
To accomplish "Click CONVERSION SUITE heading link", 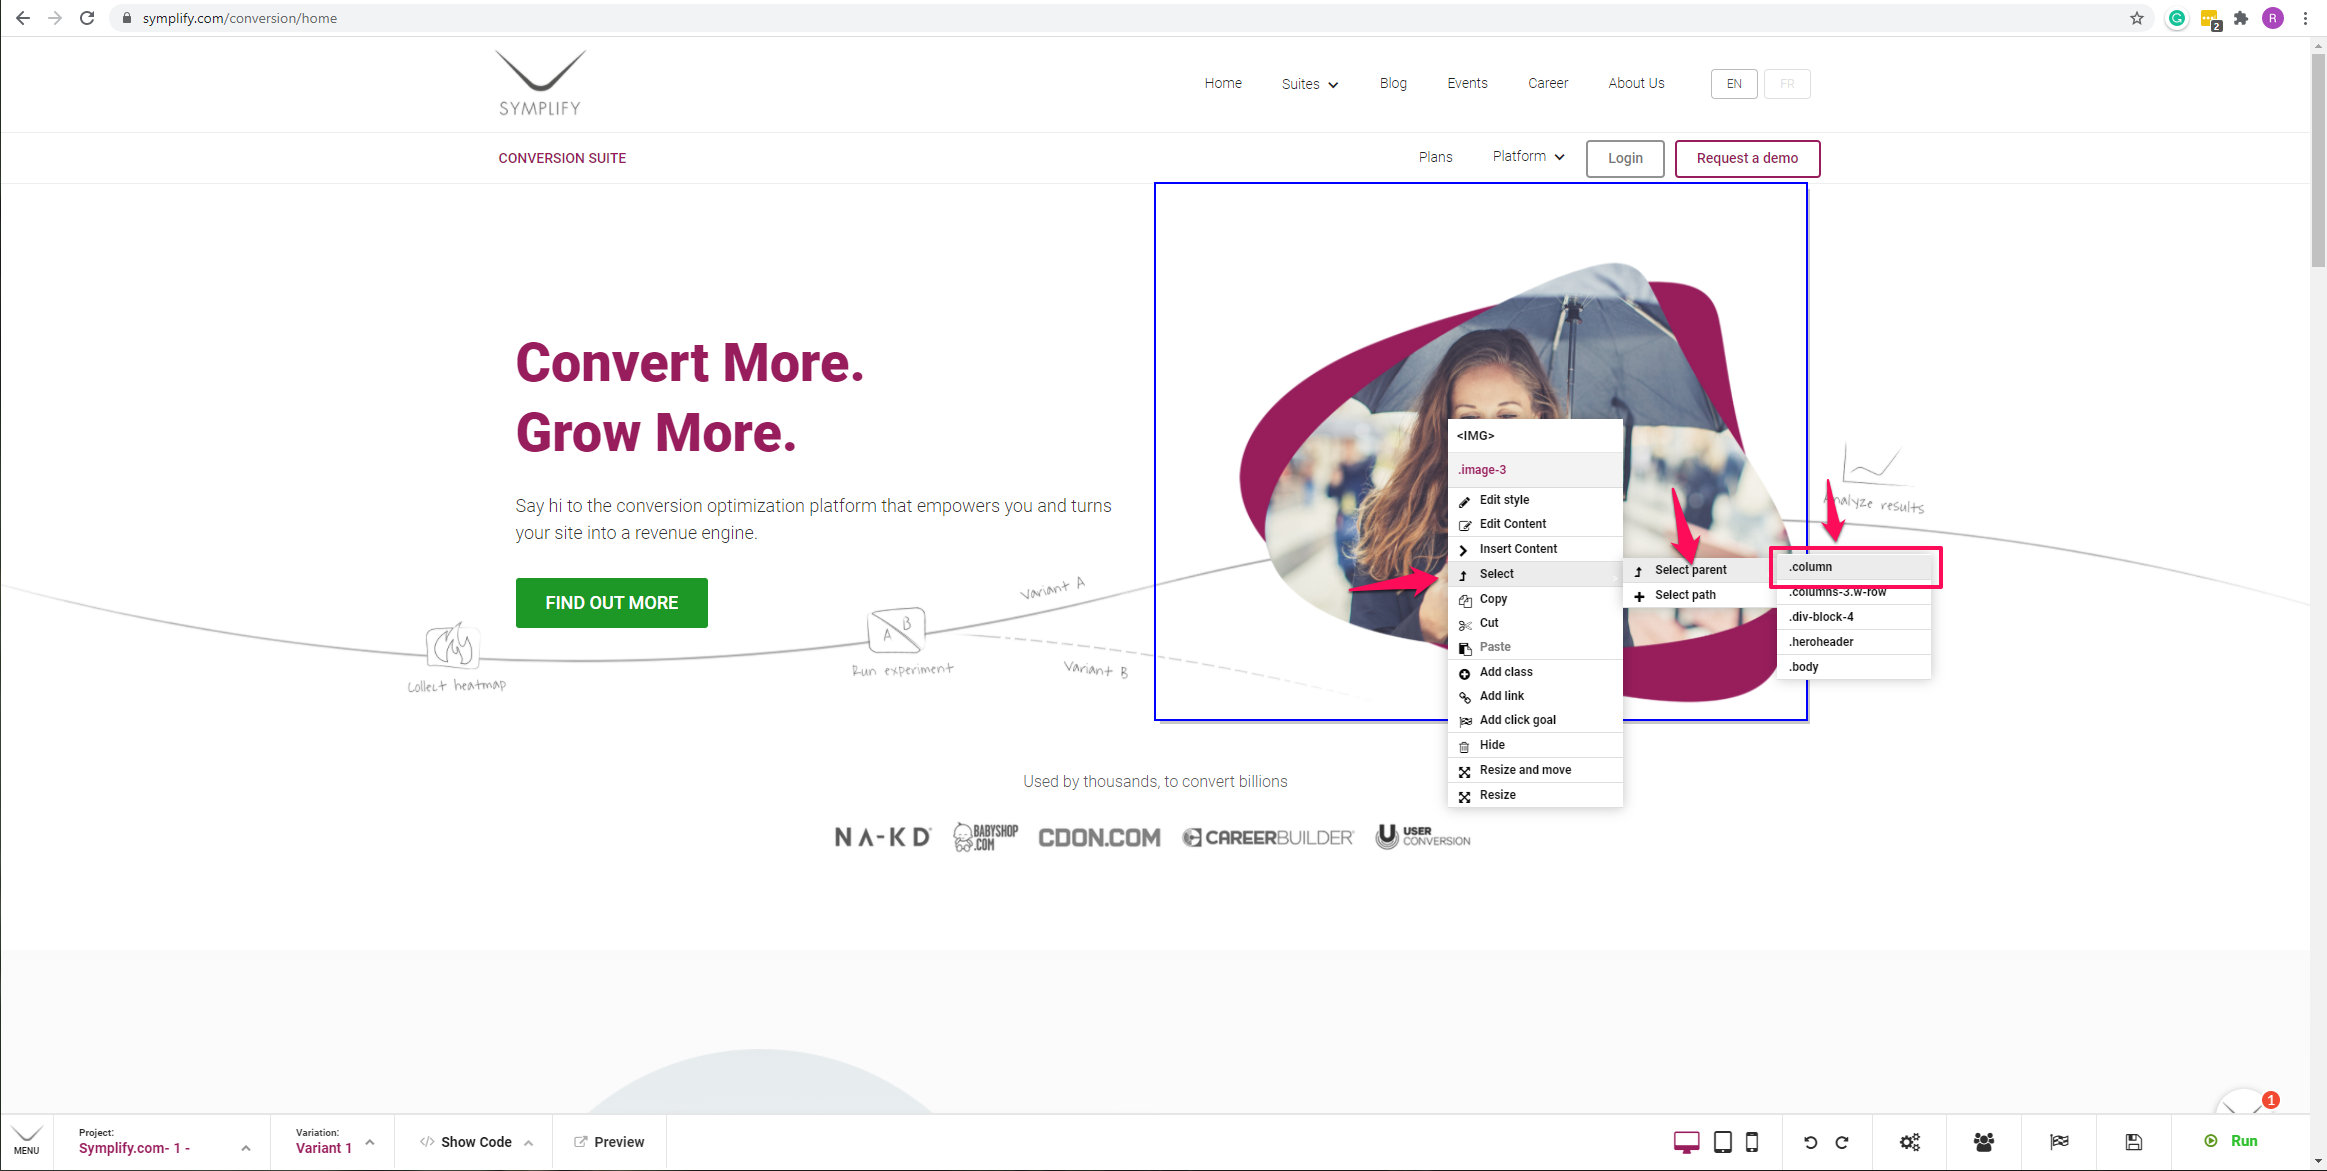I will (x=562, y=158).
